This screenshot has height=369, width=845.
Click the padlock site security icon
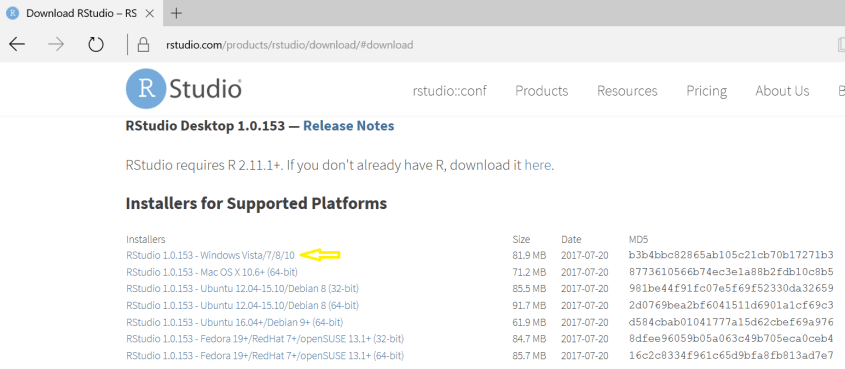143,45
